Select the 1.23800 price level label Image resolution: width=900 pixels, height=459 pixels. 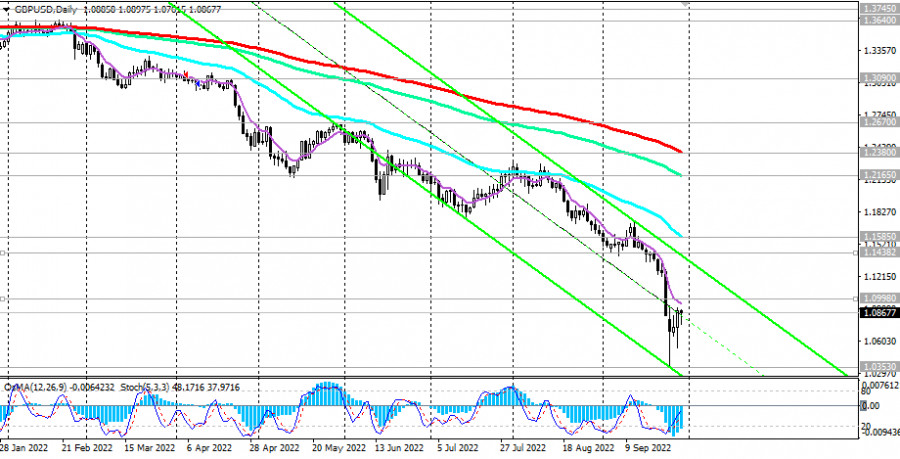876,155
